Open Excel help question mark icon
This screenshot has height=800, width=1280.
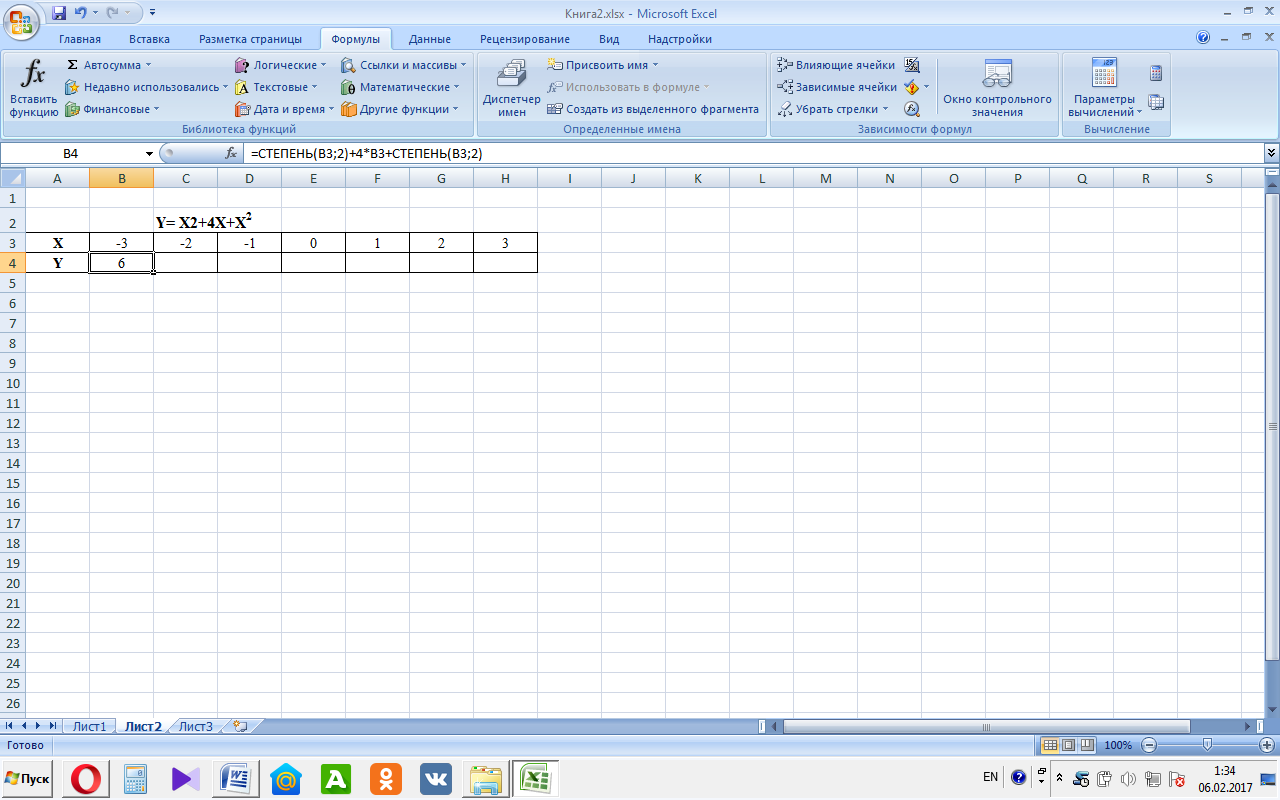tap(1203, 38)
